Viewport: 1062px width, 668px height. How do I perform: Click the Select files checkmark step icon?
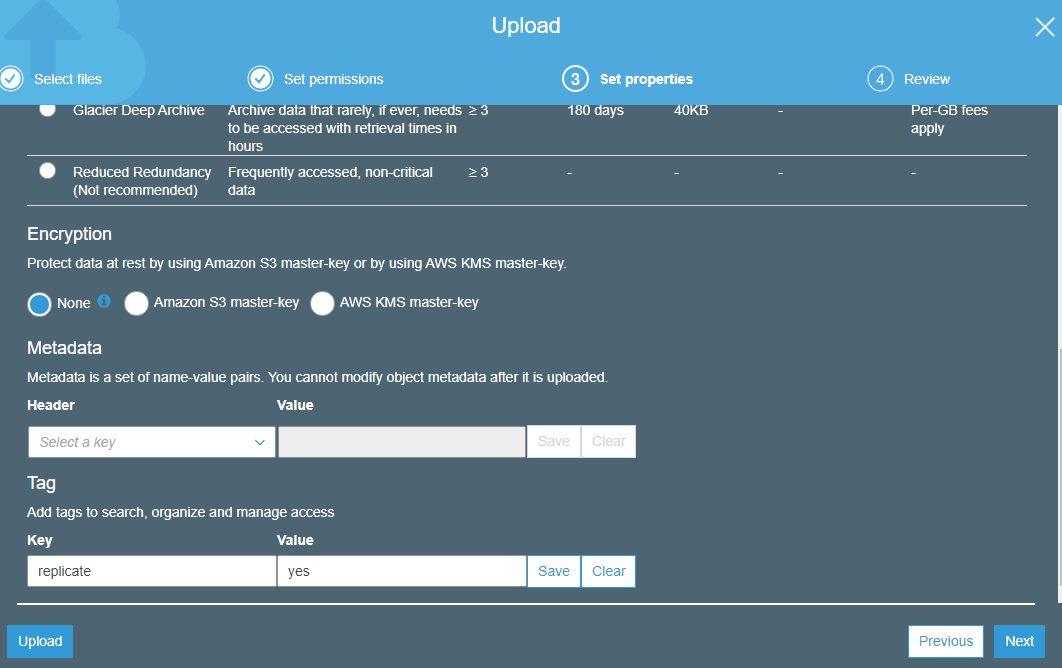tap(10, 79)
